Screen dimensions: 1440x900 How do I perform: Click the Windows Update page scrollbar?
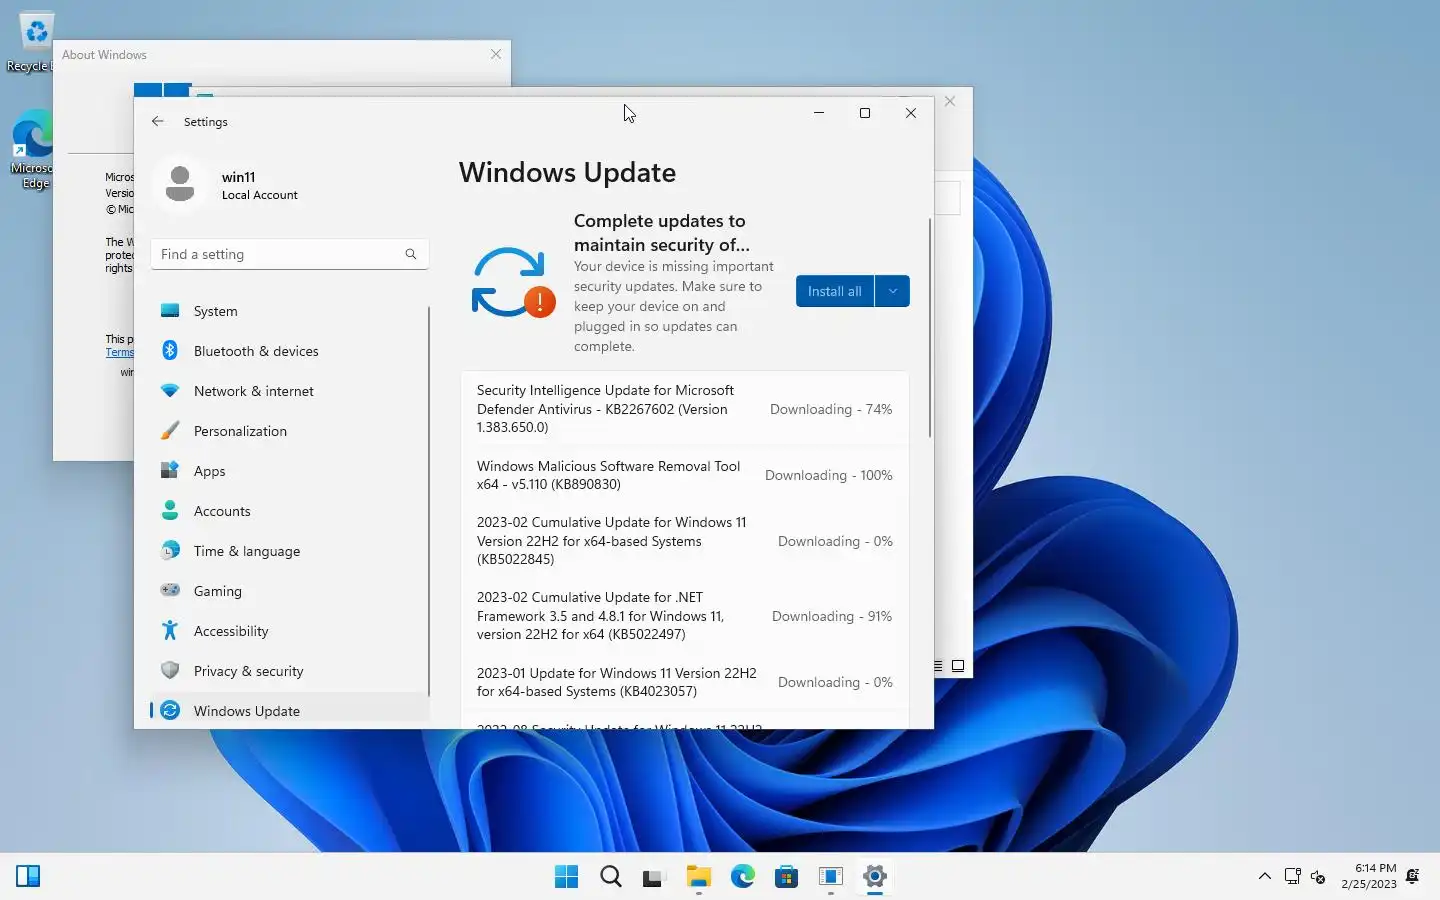tap(930, 328)
